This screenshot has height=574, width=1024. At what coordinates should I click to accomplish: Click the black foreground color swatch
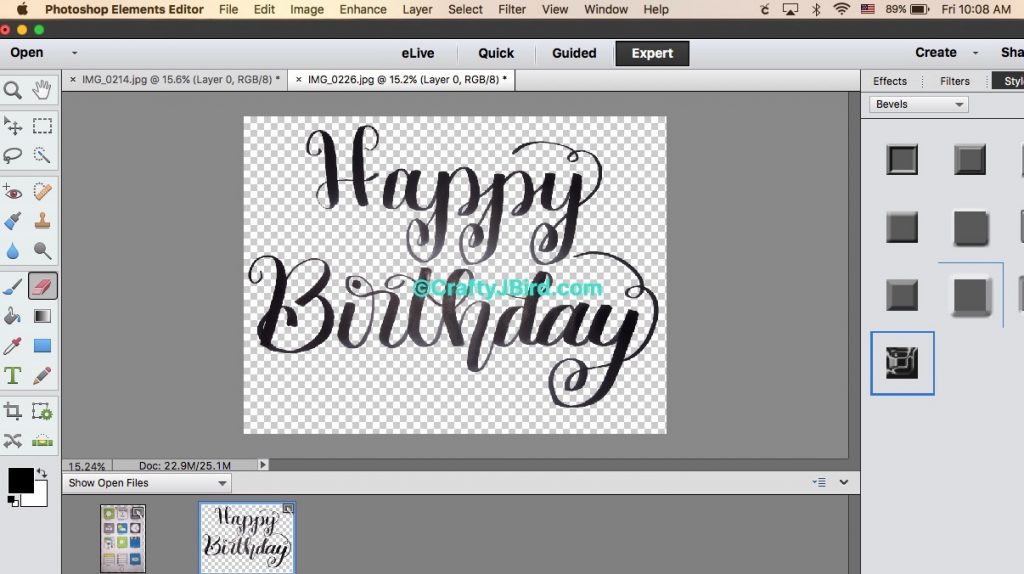tap(20, 480)
